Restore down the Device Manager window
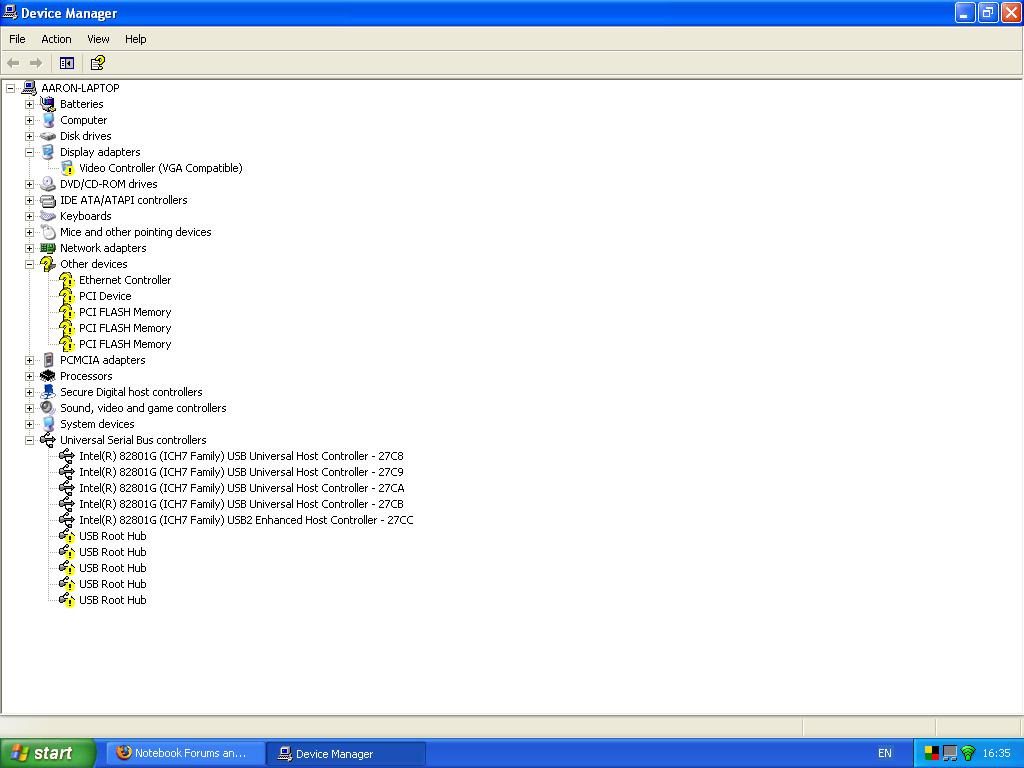 click(987, 12)
